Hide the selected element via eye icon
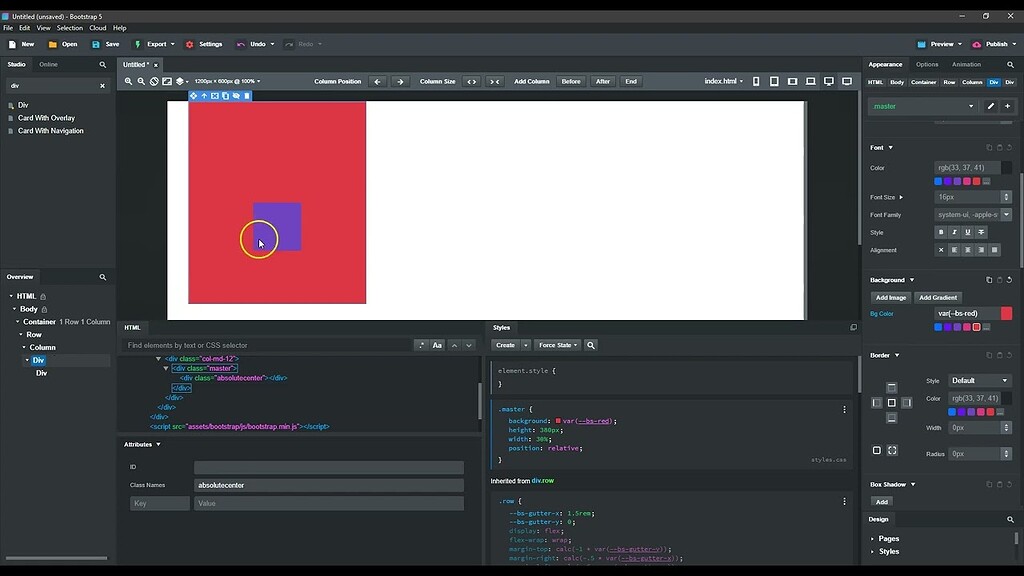Viewport: 1024px width, 576px height. point(236,96)
